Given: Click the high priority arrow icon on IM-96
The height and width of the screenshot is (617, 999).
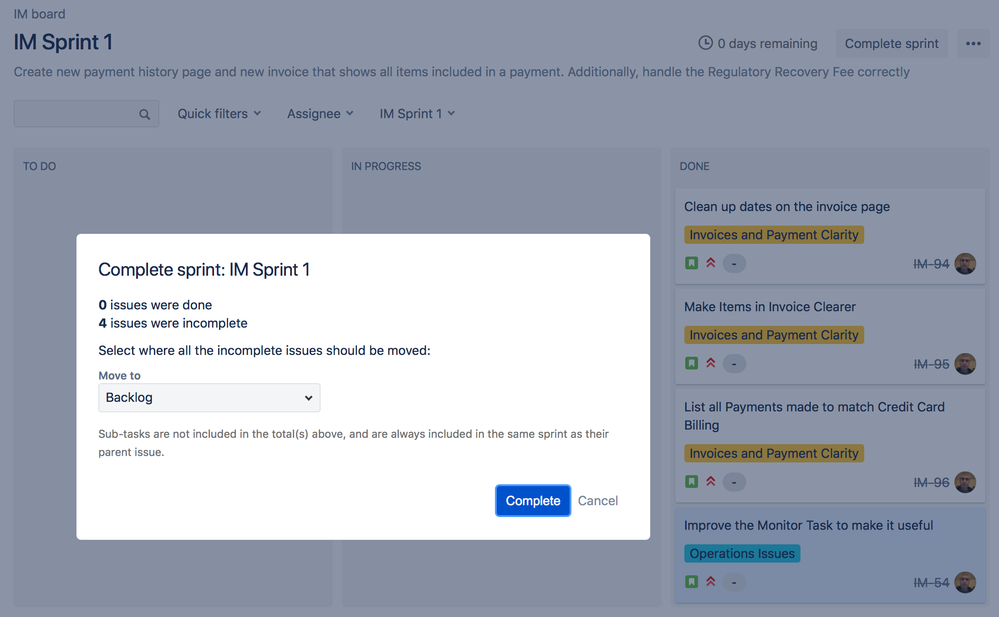Looking at the screenshot, I should (711, 482).
